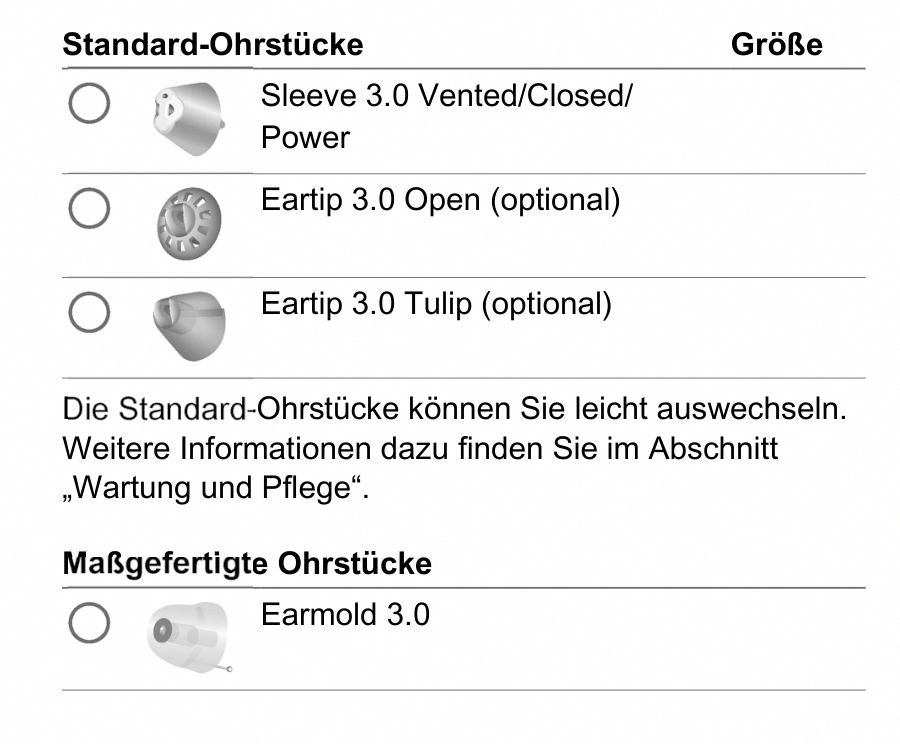
Task: Click the "Größe" column heading
Action: (777, 45)
